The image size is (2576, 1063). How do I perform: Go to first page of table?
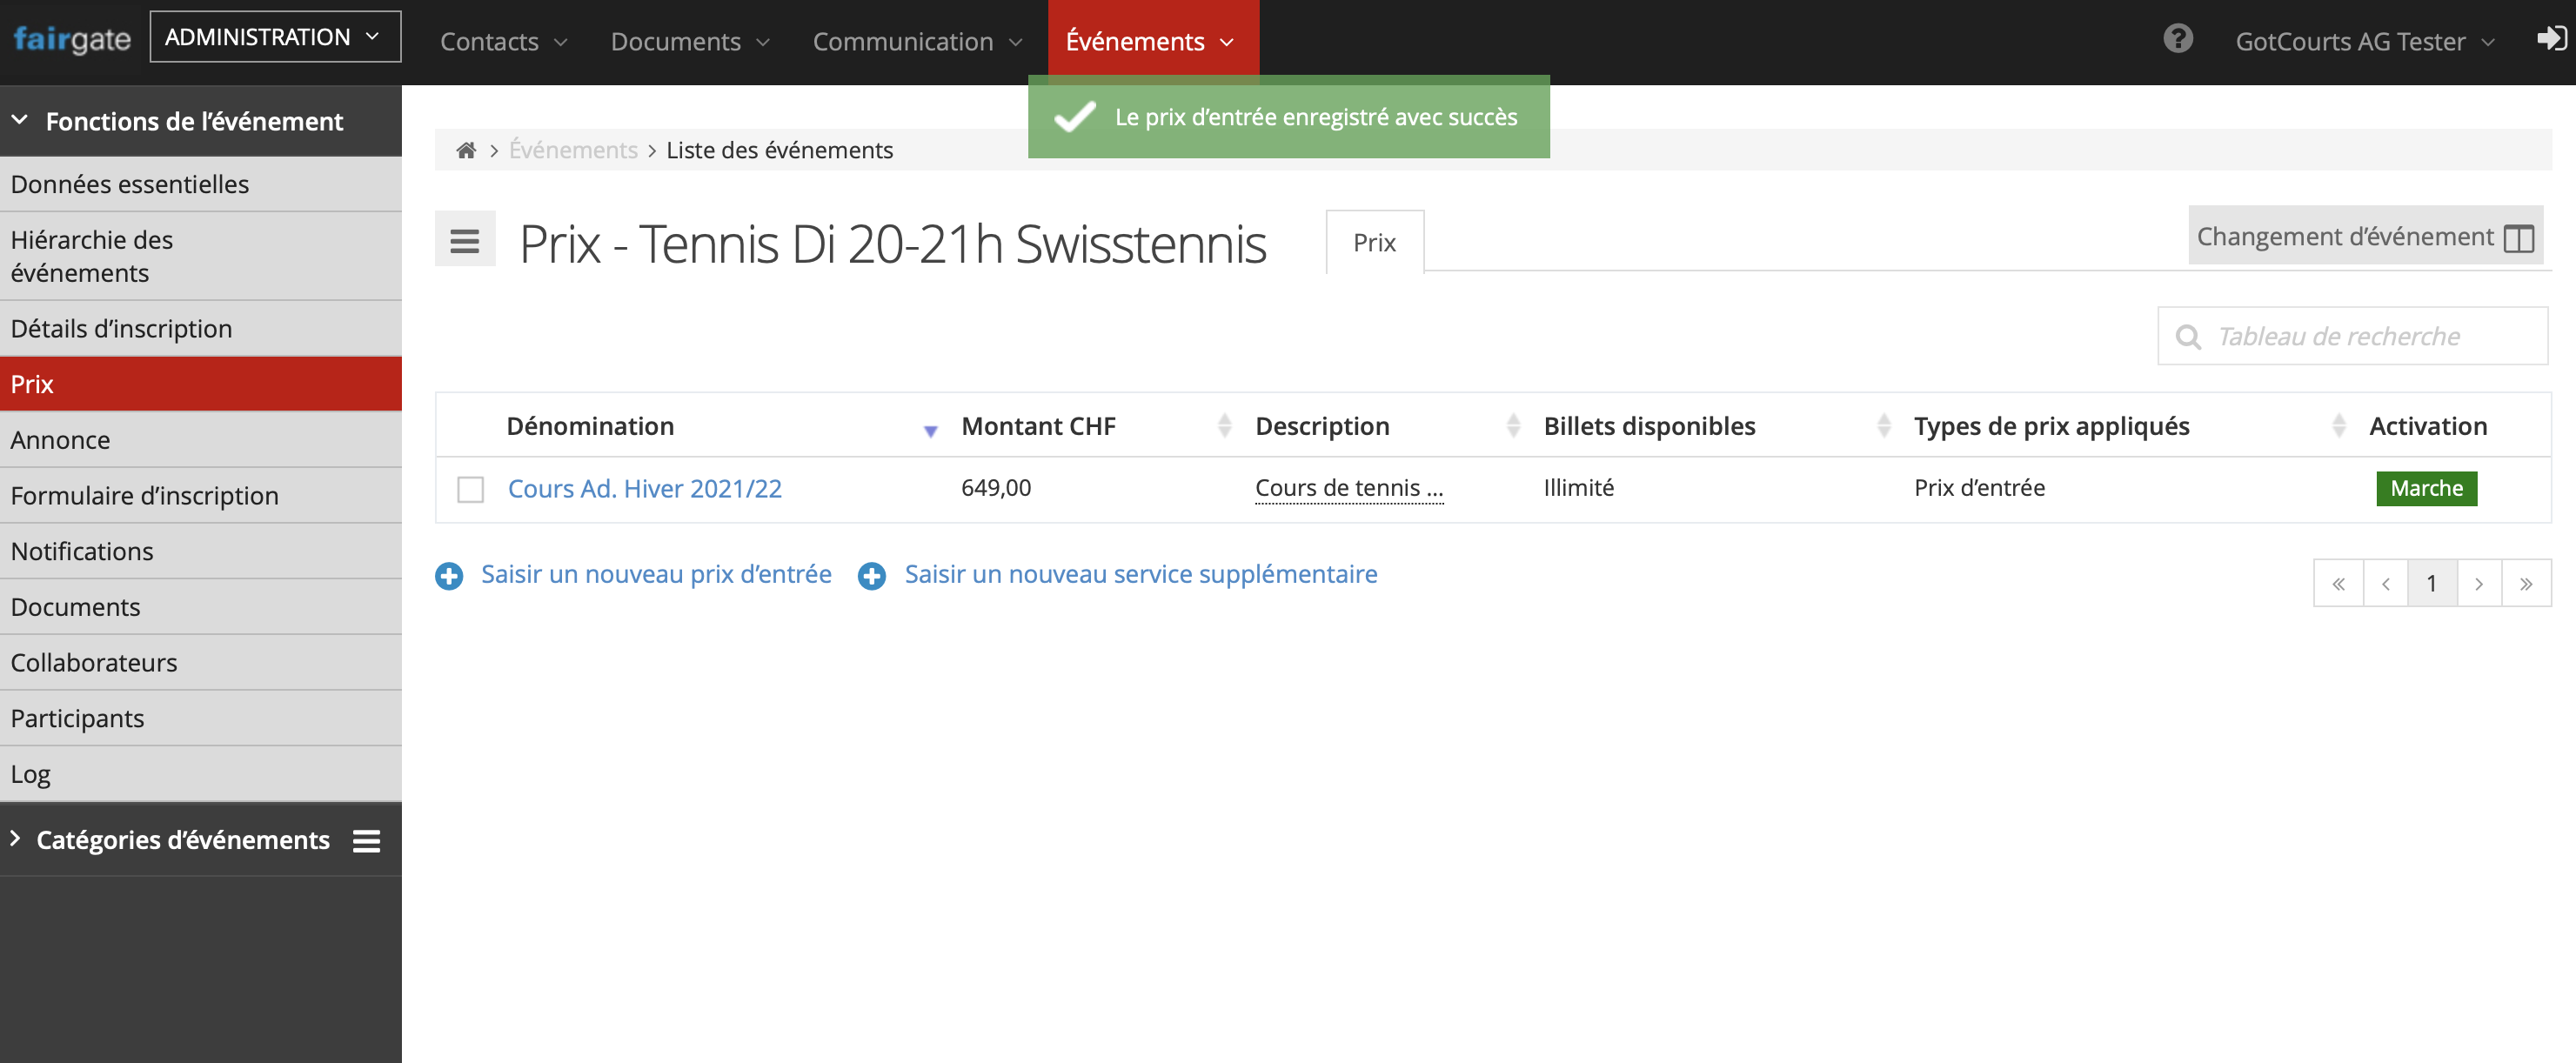pyautogui.click(x=2339, y=583)
